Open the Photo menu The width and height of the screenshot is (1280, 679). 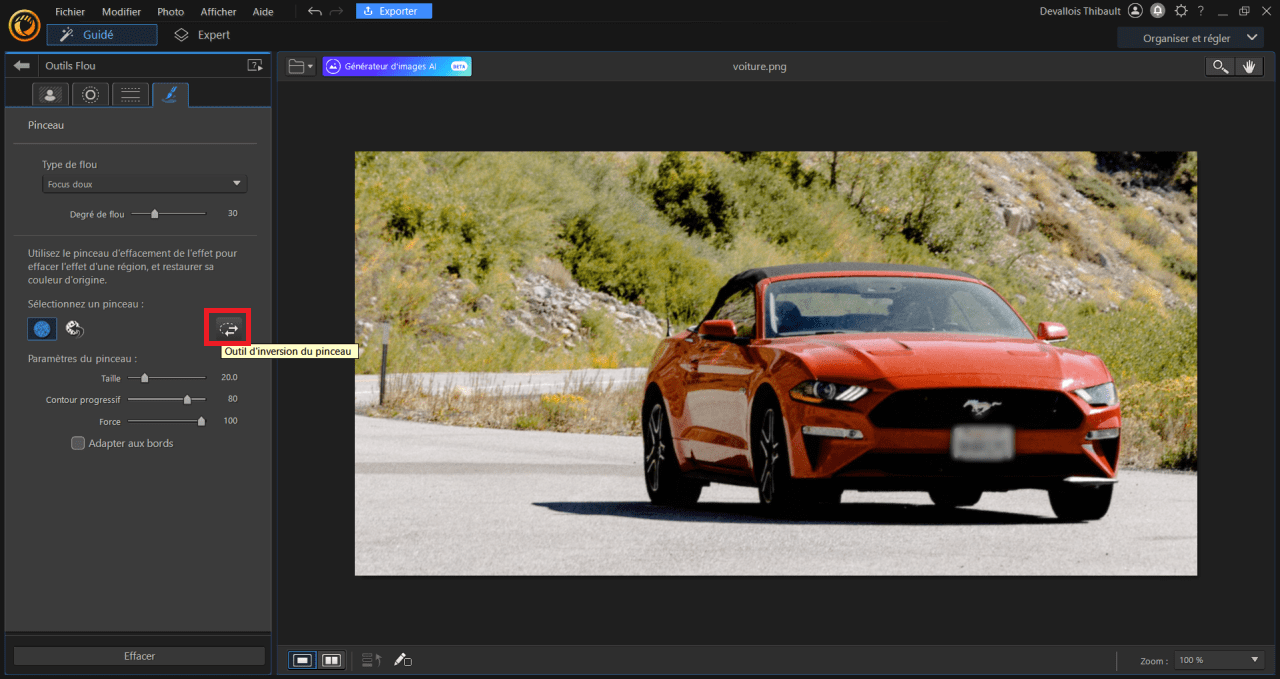(171, 12)
